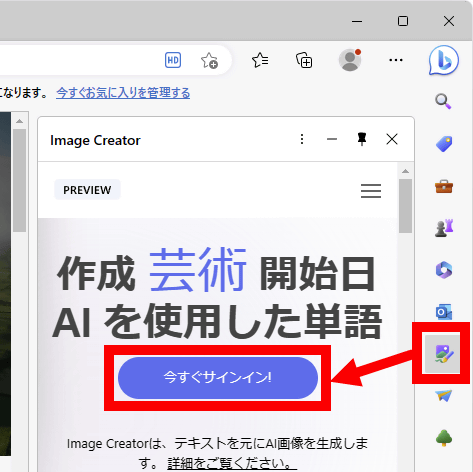Viewport: 473px width, 472px height.
Task: Add this page to favorites star icon
Action: coord(209,60)
